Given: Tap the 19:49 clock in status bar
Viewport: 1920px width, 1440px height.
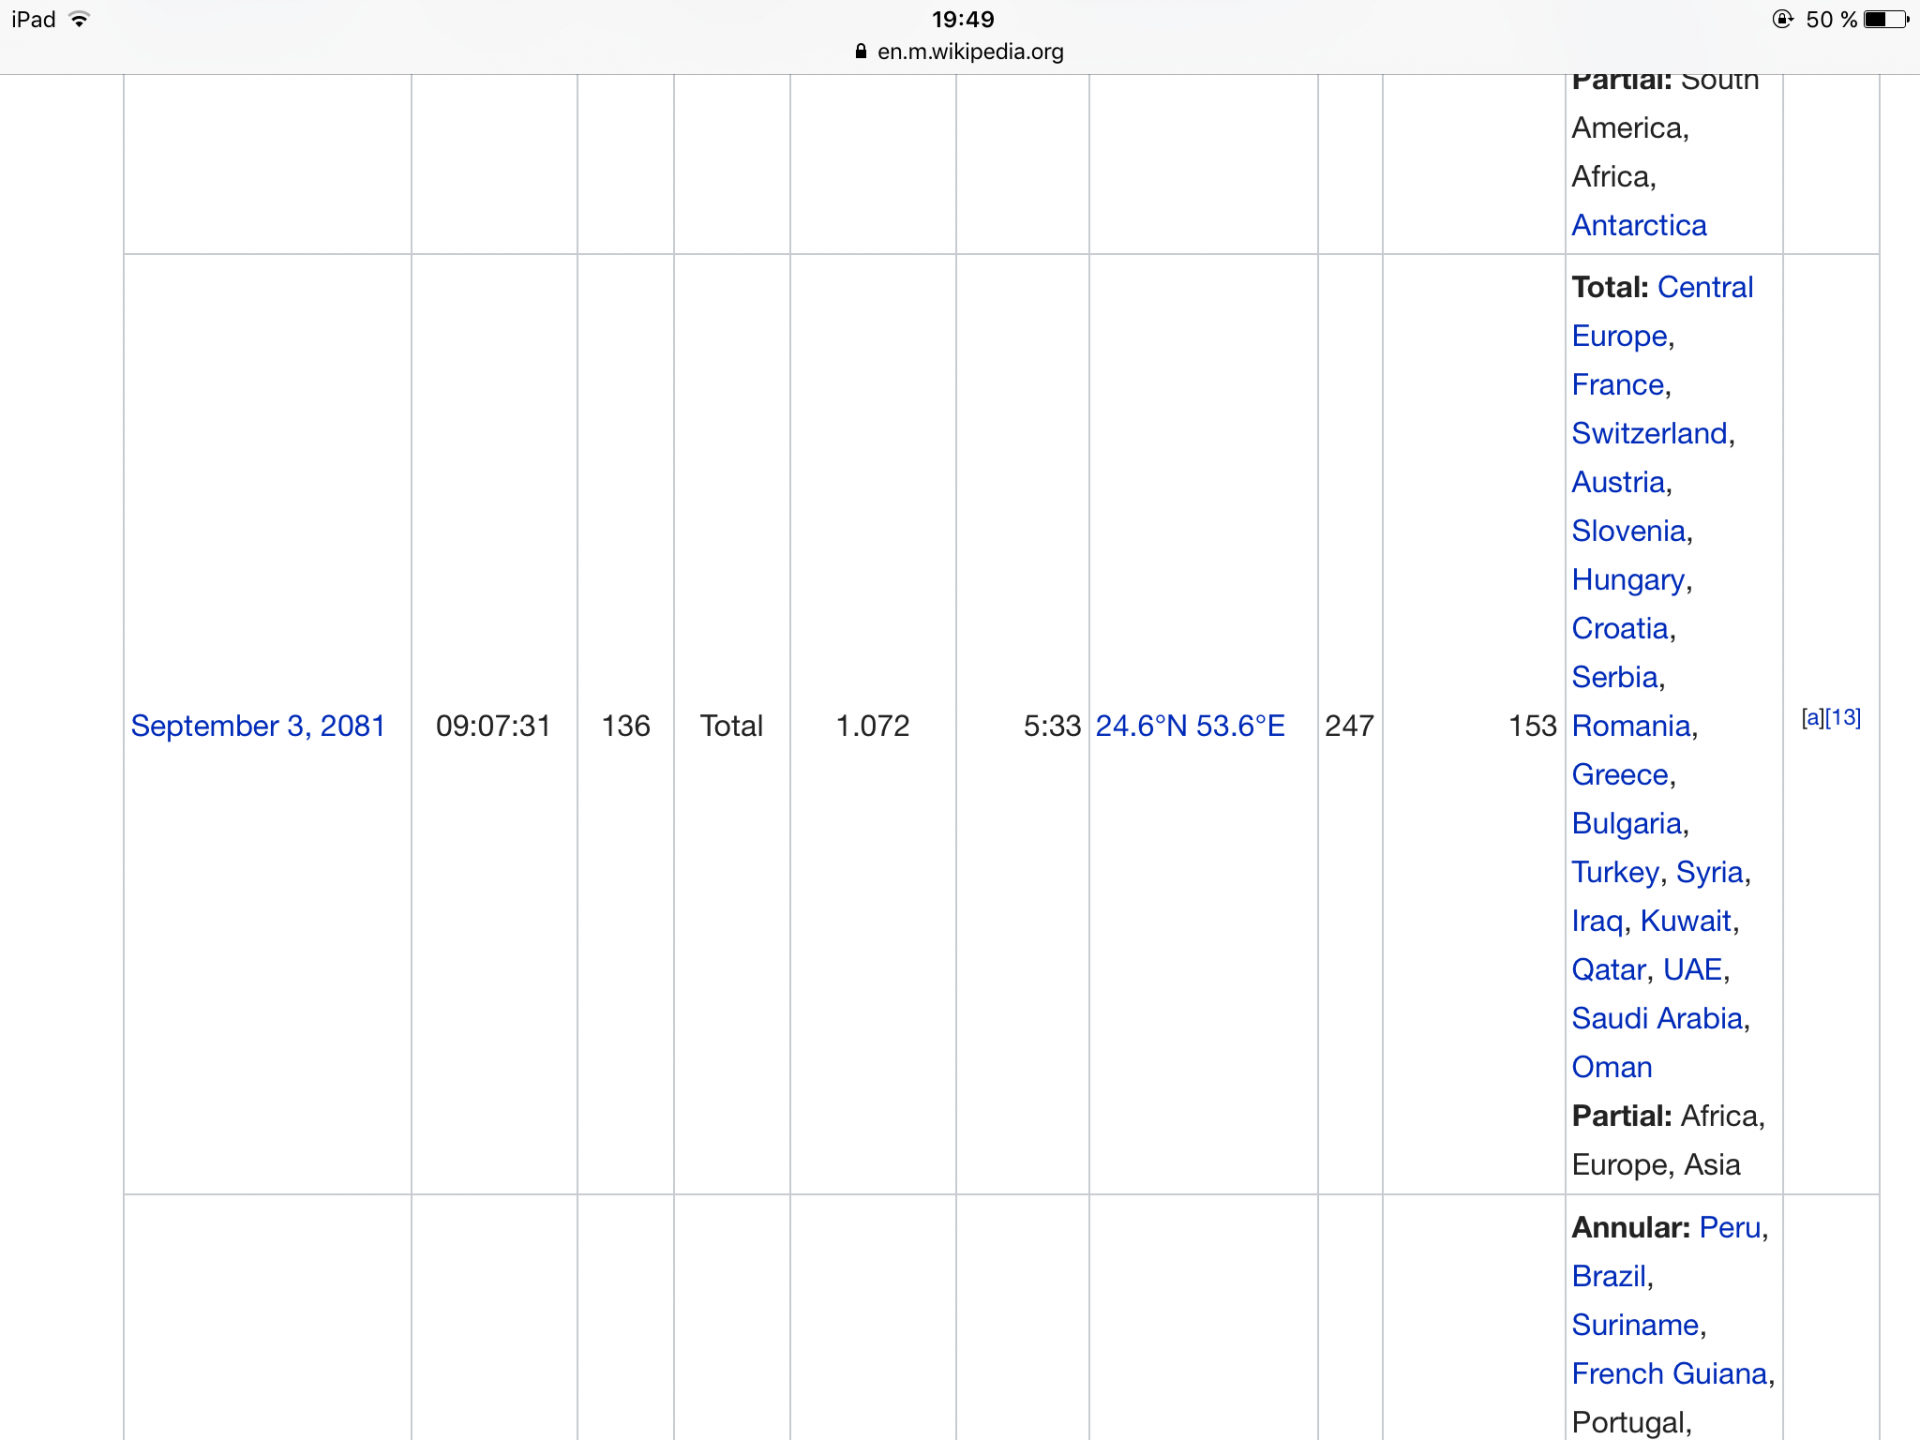Looking at the screenshot, I should 962,19.
